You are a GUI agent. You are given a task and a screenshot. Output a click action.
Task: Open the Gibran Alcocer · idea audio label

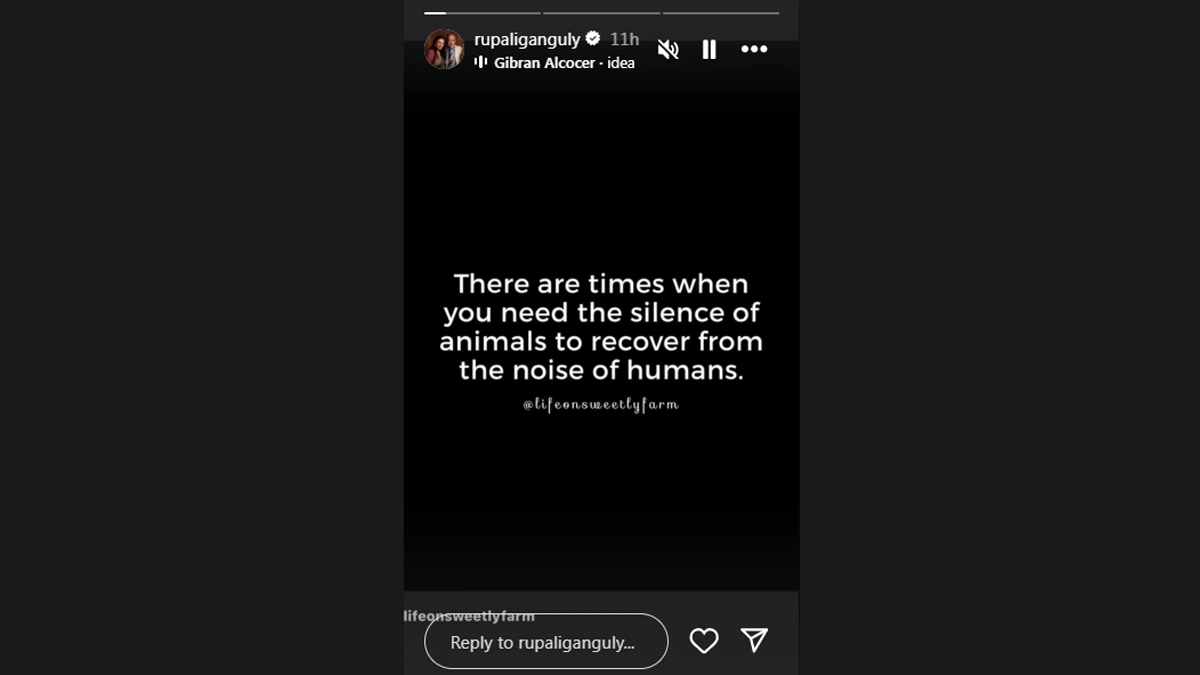point(564,62)
